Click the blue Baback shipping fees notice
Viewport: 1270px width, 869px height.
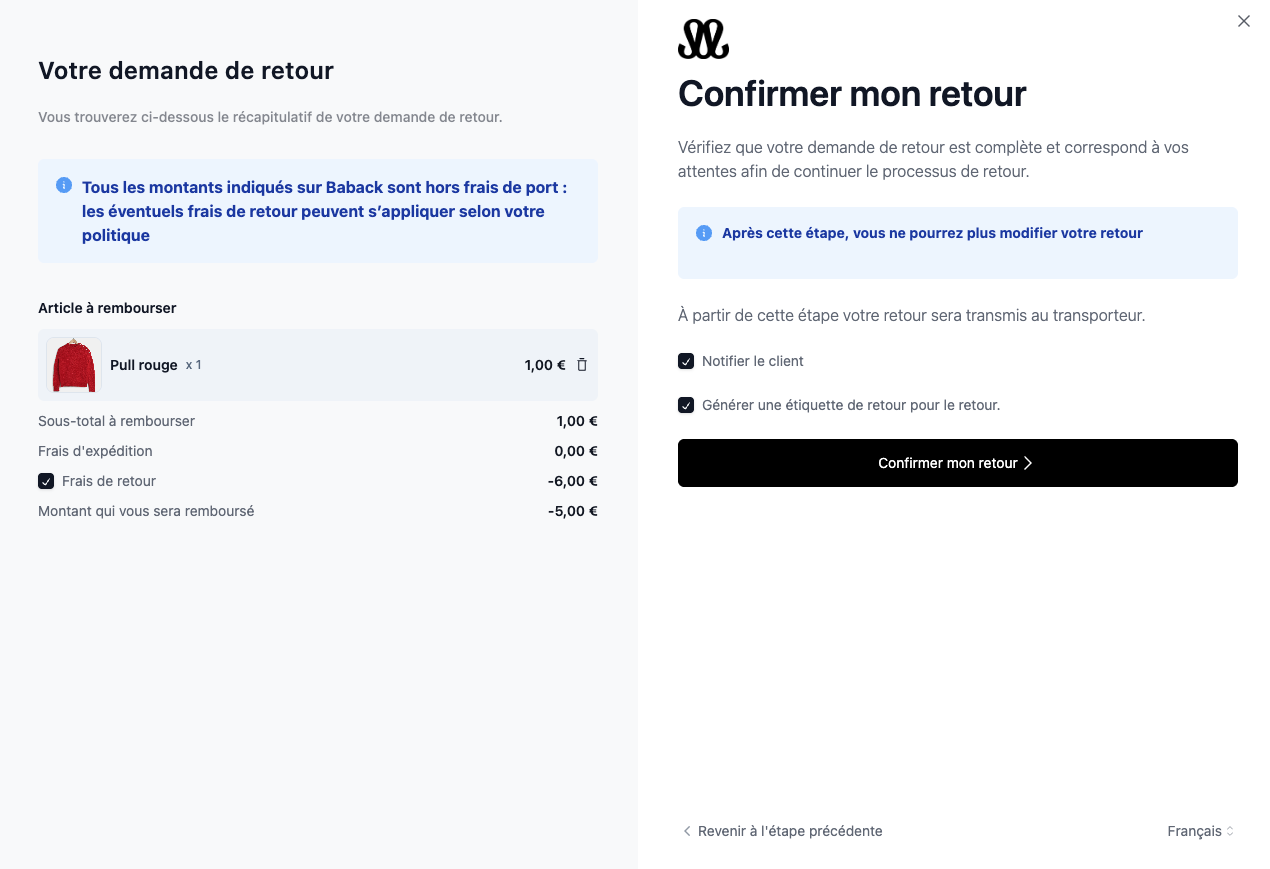point(318,211)
